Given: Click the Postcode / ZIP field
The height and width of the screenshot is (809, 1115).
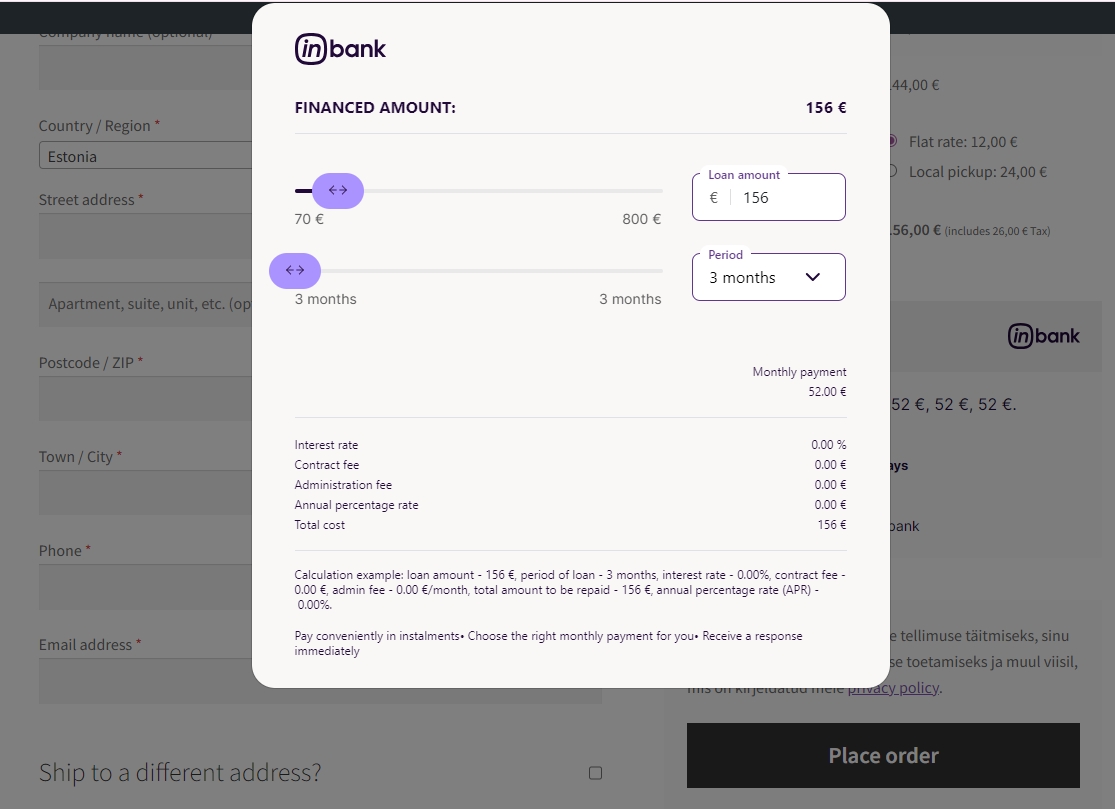Looking at the screenshot, I should (145, 398).
